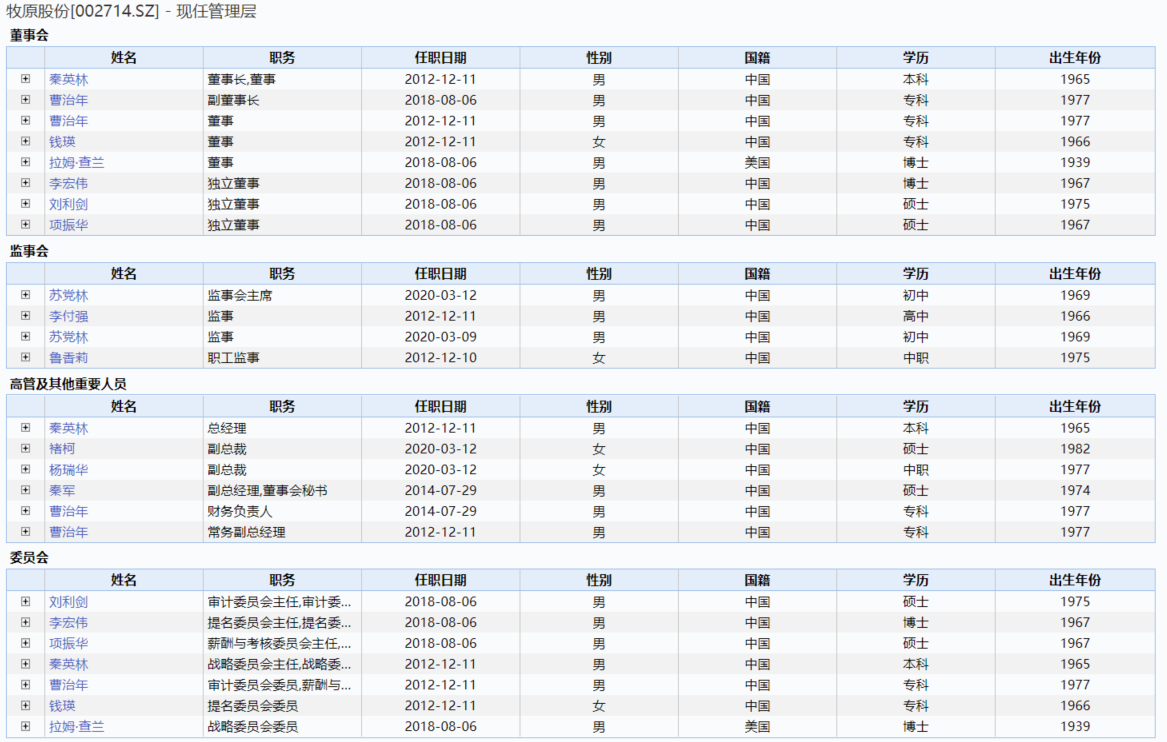This screenshot has height=742, width=1167.
Task: Select the 高中 education cell
Action: [915, 316]
